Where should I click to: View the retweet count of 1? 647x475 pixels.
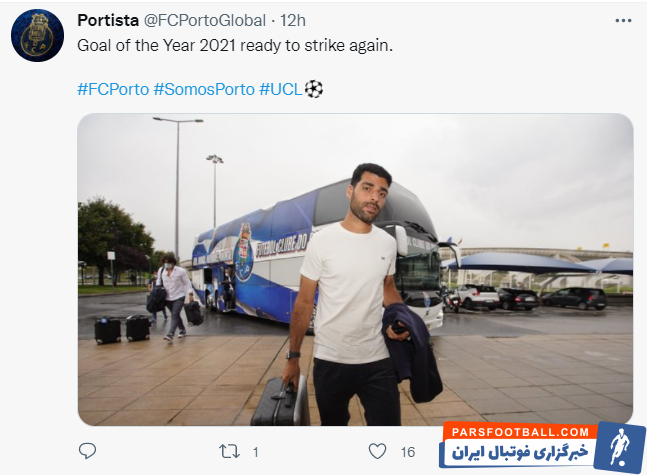click(255, 452)
